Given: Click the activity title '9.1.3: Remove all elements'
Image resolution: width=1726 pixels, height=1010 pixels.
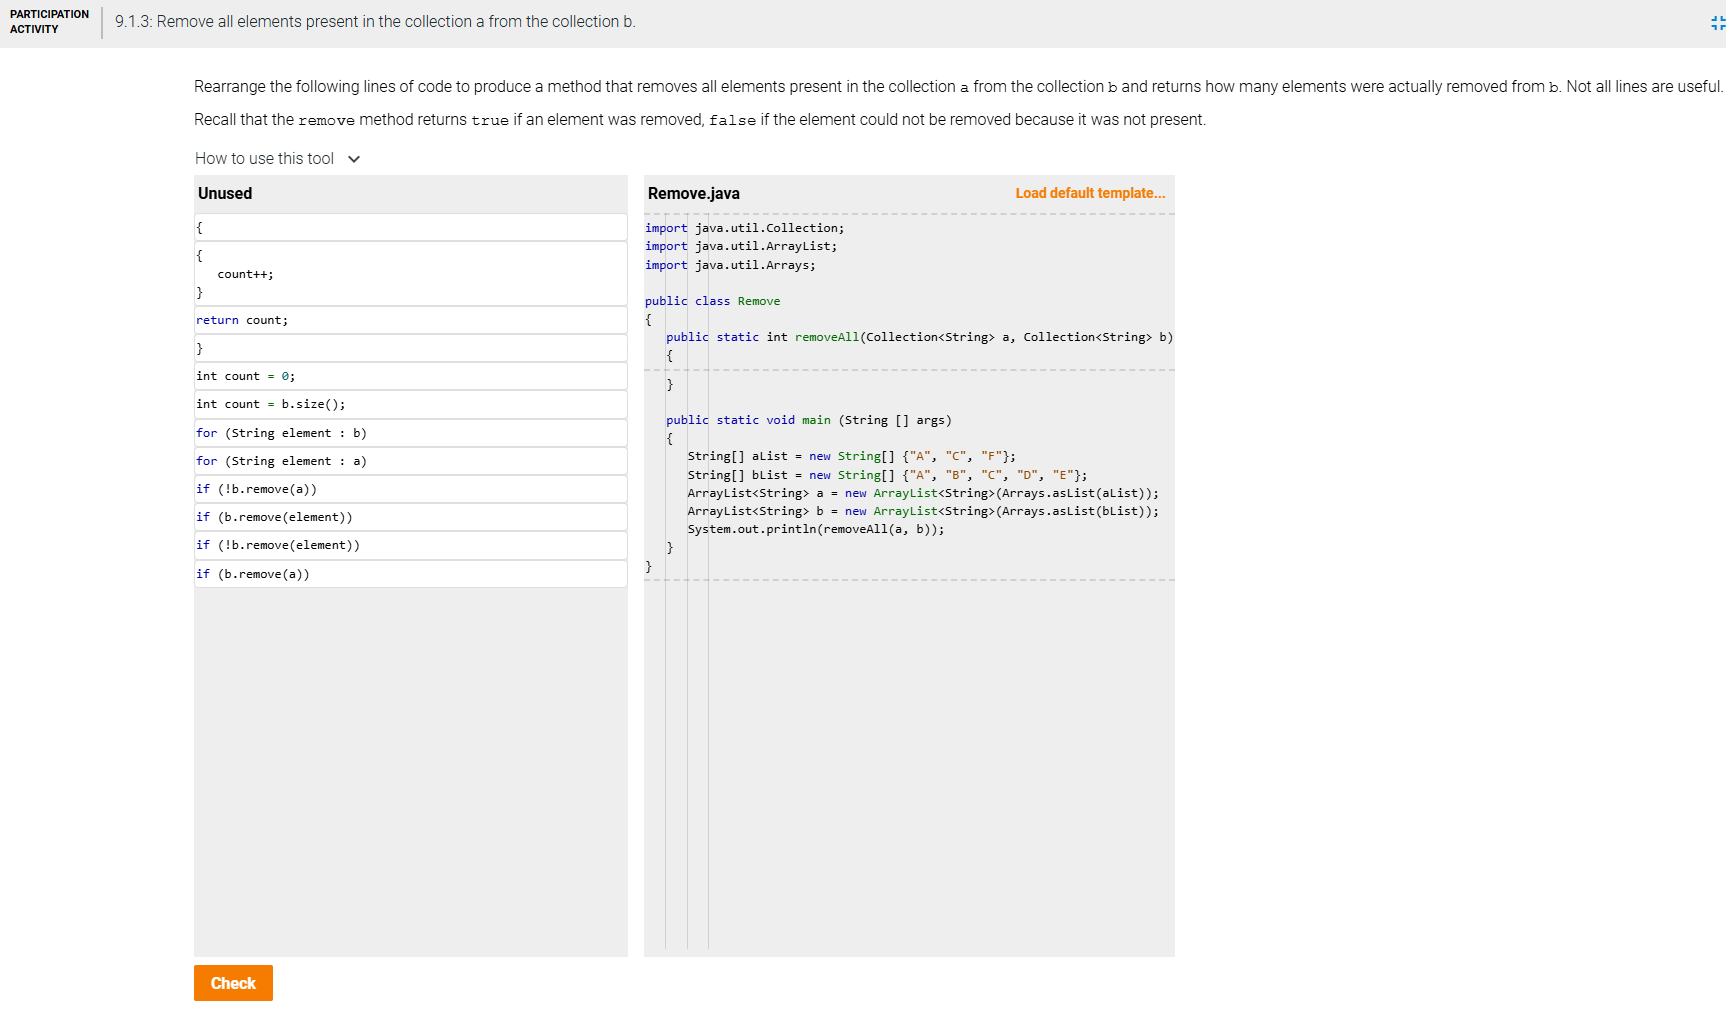Looking at the screenshot, I should tap(375, 22).
